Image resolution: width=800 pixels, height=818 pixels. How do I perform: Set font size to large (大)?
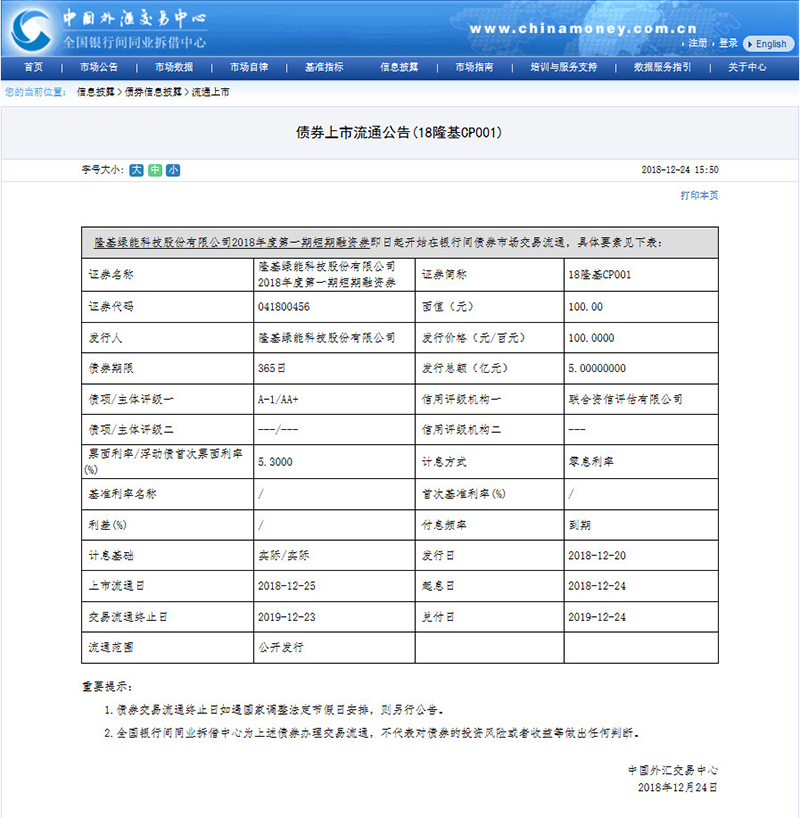[136, 170]
